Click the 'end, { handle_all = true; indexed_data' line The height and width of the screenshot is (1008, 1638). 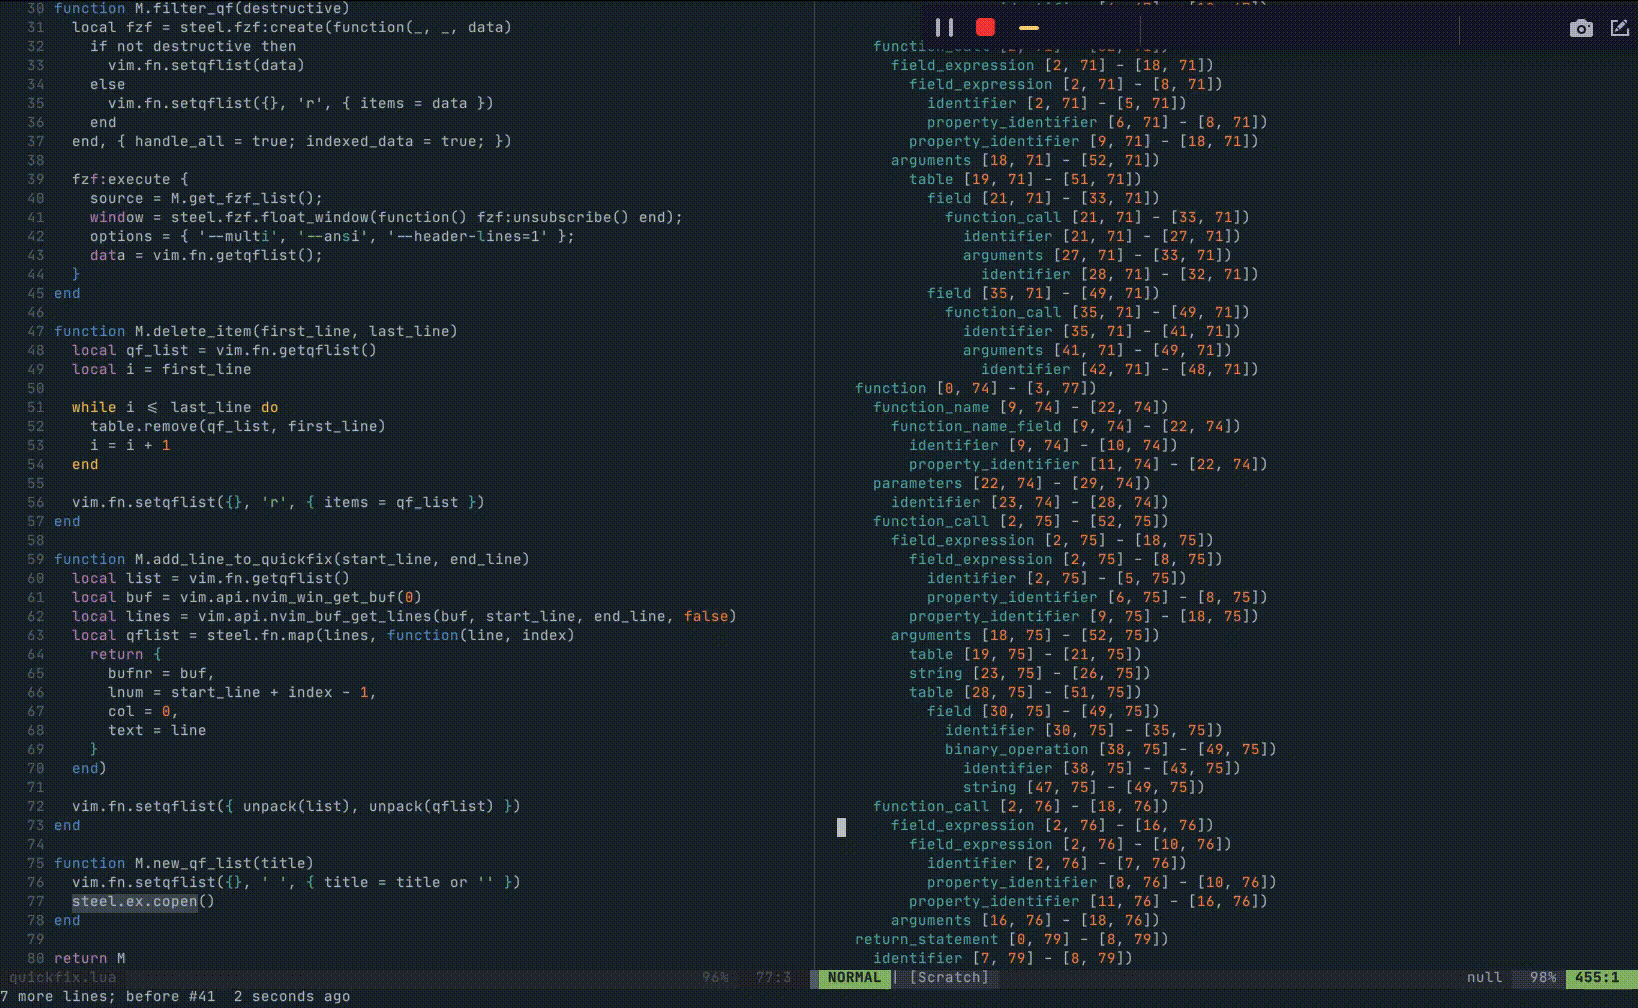click(292, 141)
